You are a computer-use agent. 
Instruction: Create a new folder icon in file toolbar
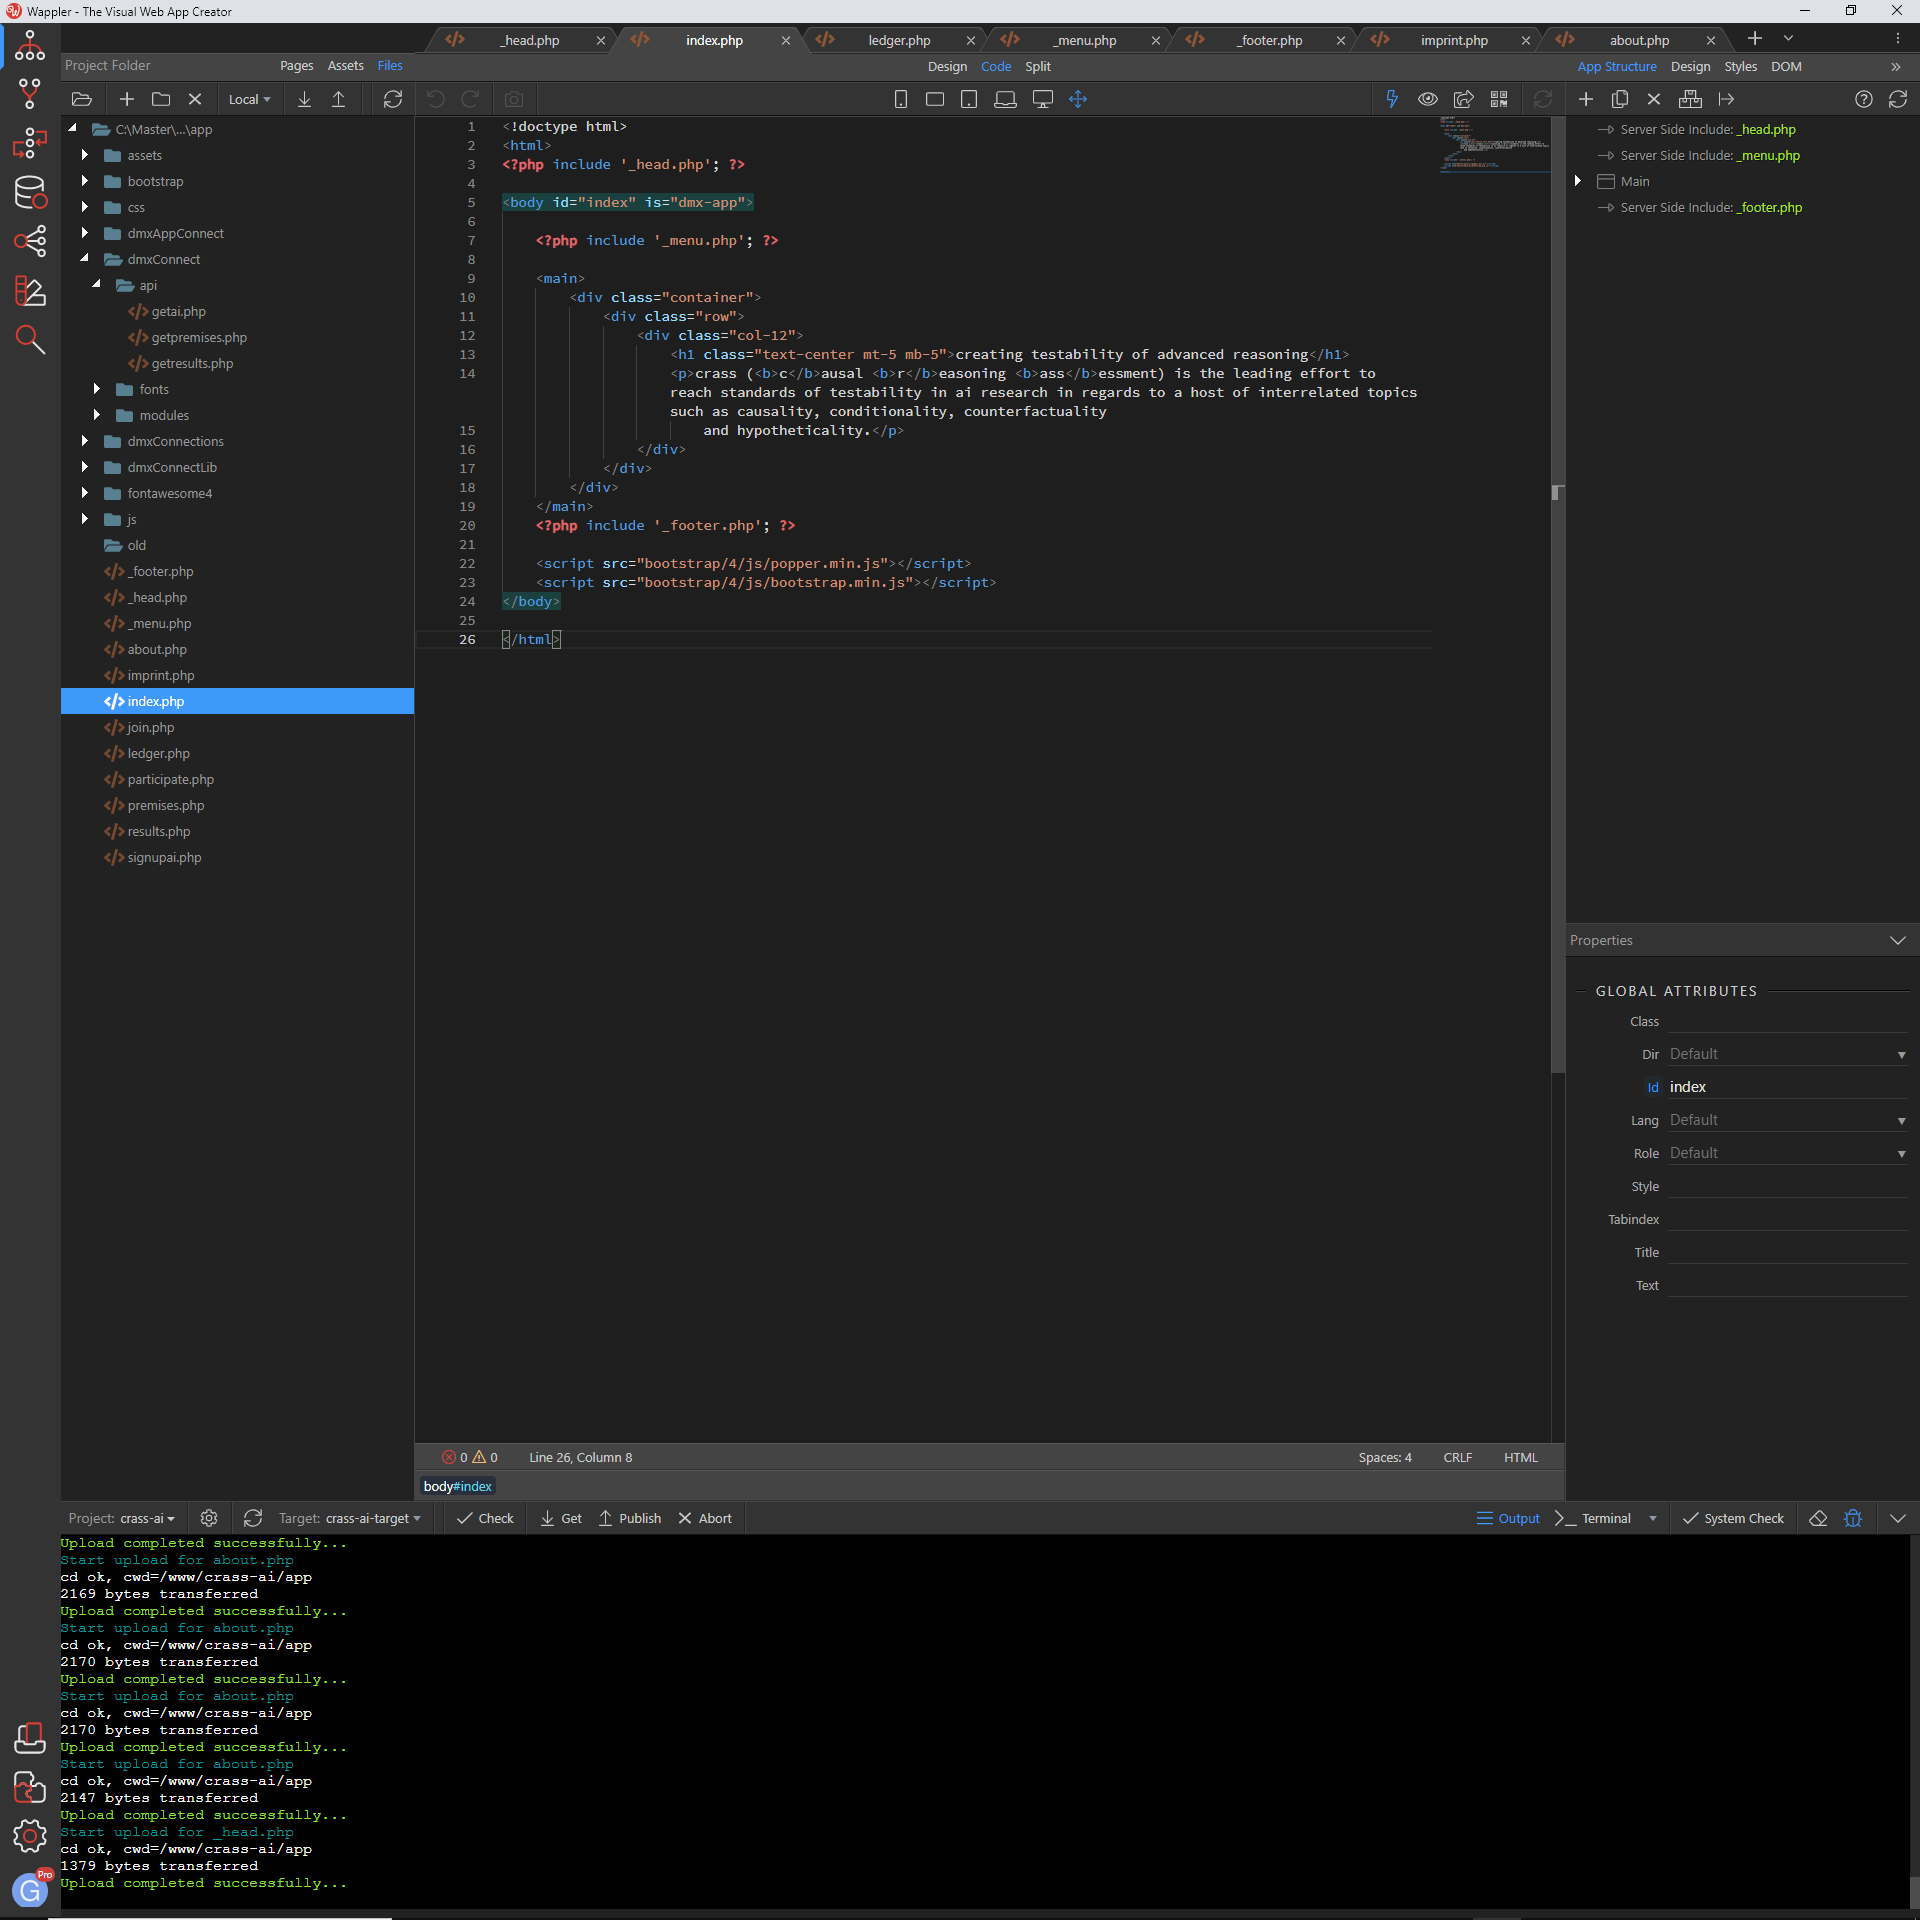[x=161, y=99]
